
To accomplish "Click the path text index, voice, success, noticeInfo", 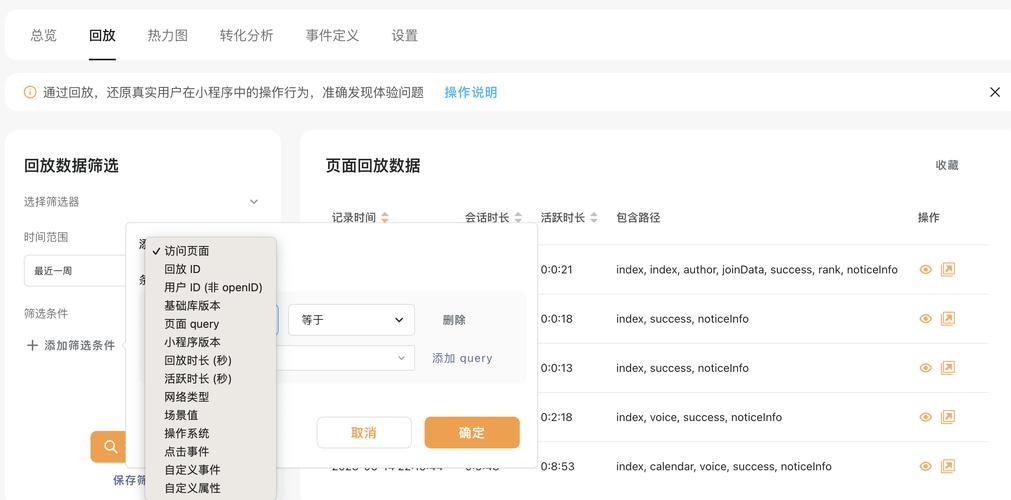I will (699, 417).
